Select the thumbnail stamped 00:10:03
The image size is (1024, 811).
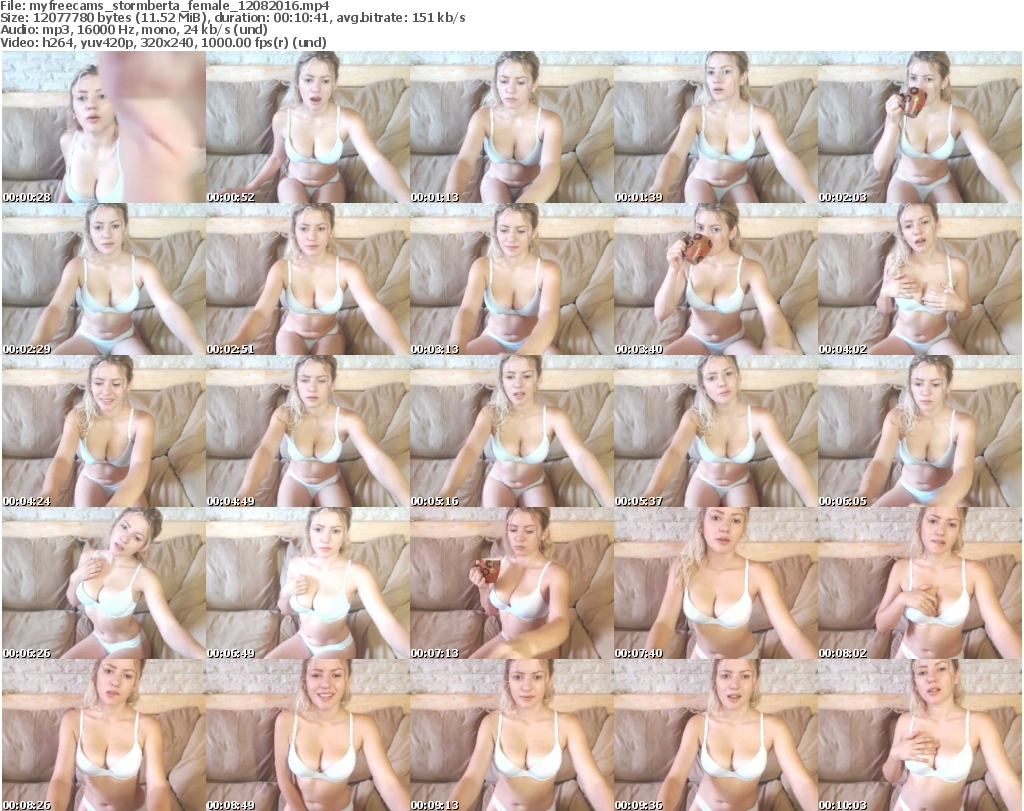(920, 735)
